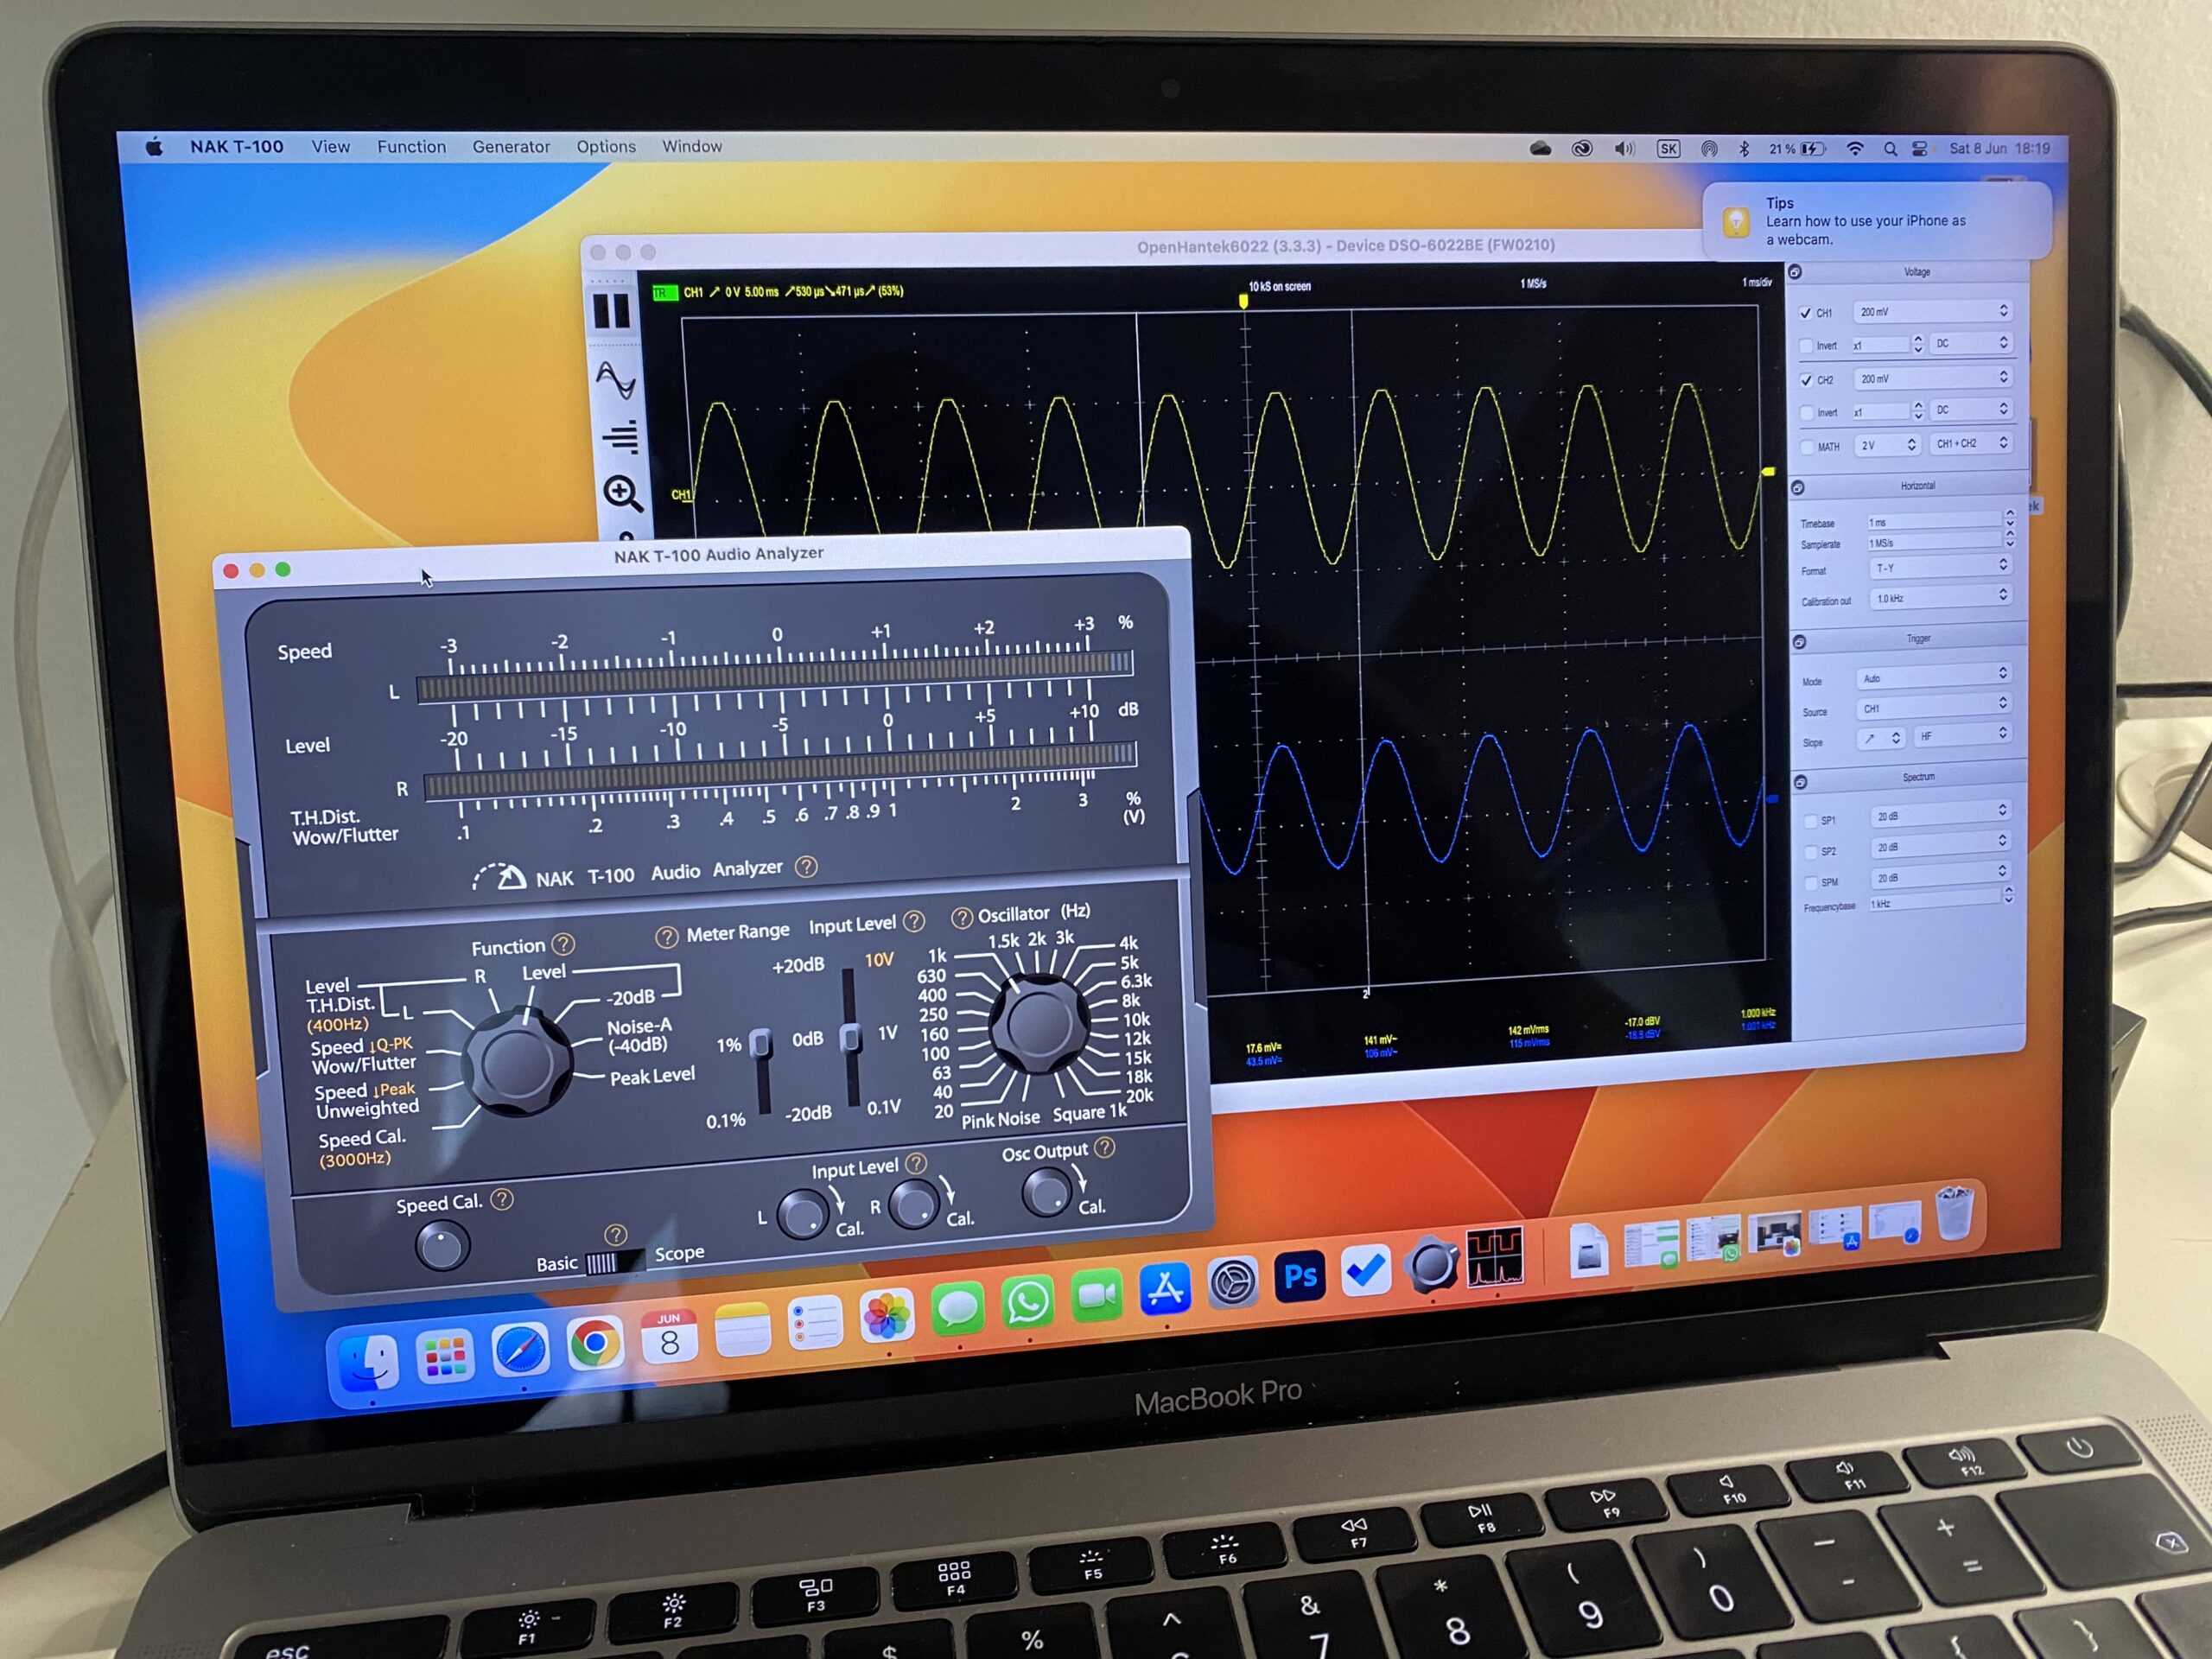This screenshot has height=1659, width=2212.
Task: Uncheck the CH2 channel checkbox
Action: pos(1806,380)
